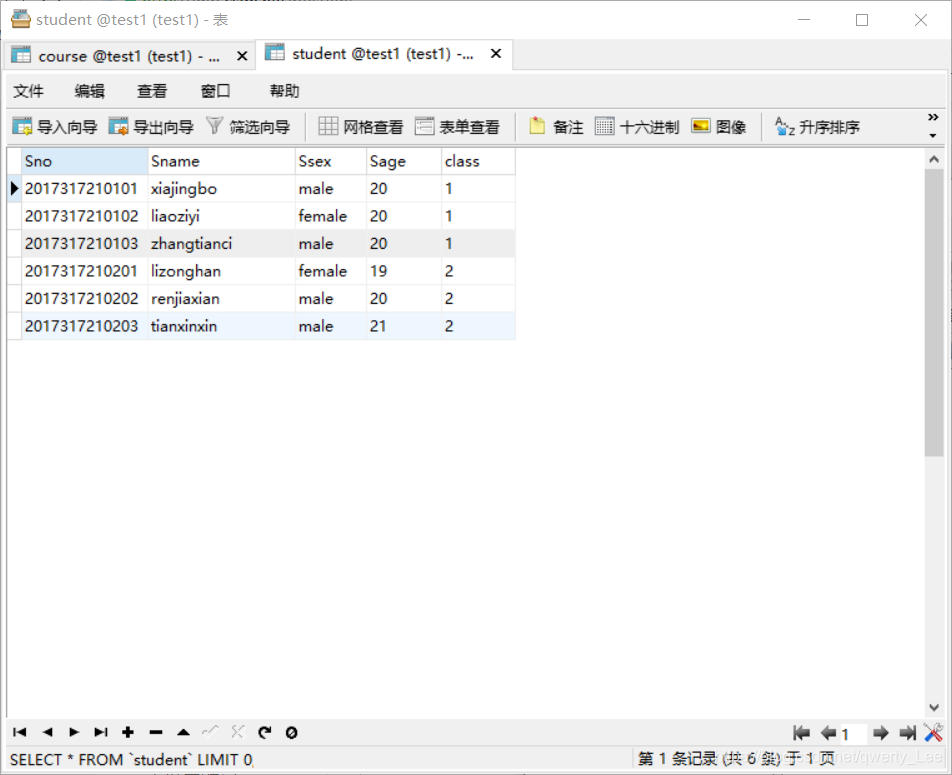The height and width of the screenshot is (775, 952).
Task: Open the 导出向导 export wizard
Action: click(150, 126)
